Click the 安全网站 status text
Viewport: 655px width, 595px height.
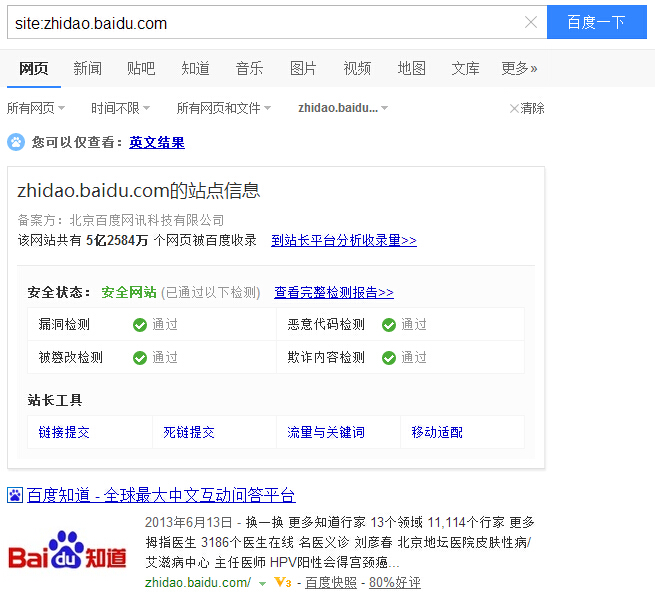pos(129,292)
